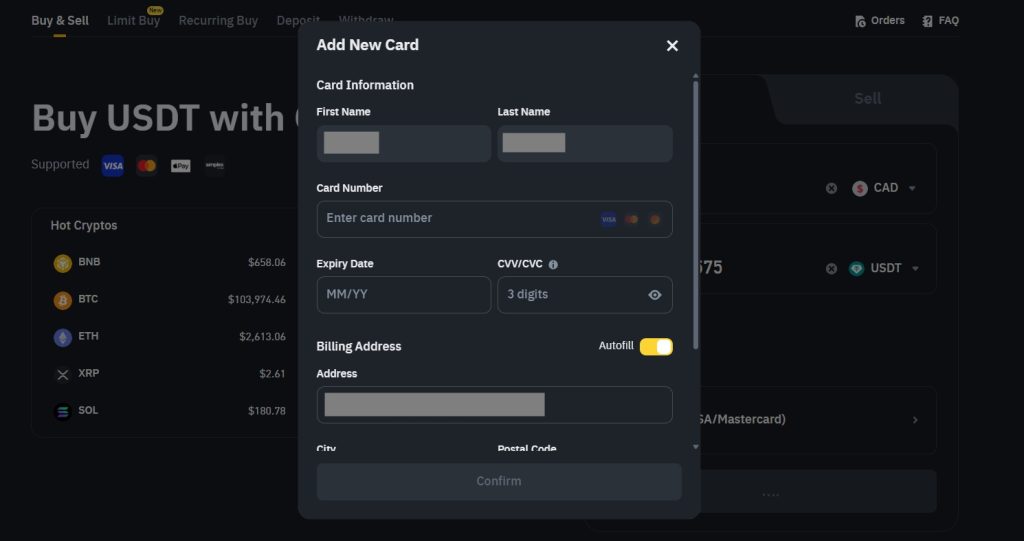Click the Visa supported payment logo

[x=112, y=166]
